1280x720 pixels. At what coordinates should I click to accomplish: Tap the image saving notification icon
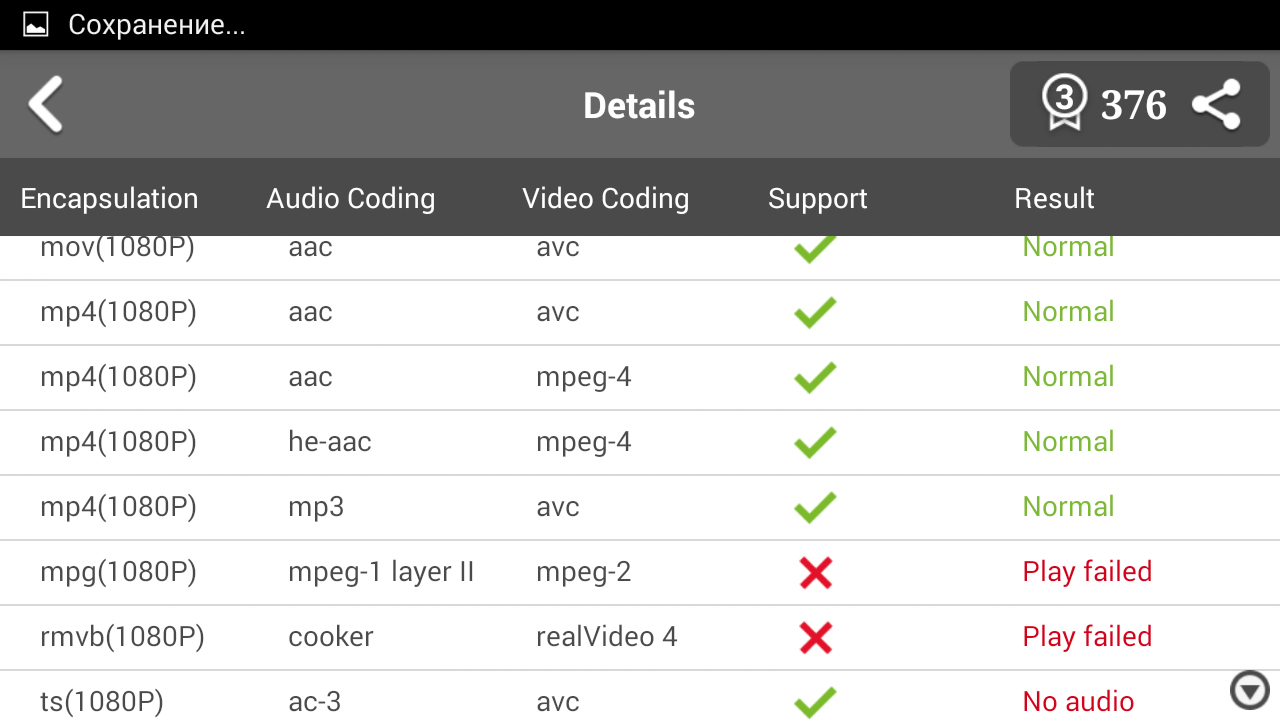point(36,25)
